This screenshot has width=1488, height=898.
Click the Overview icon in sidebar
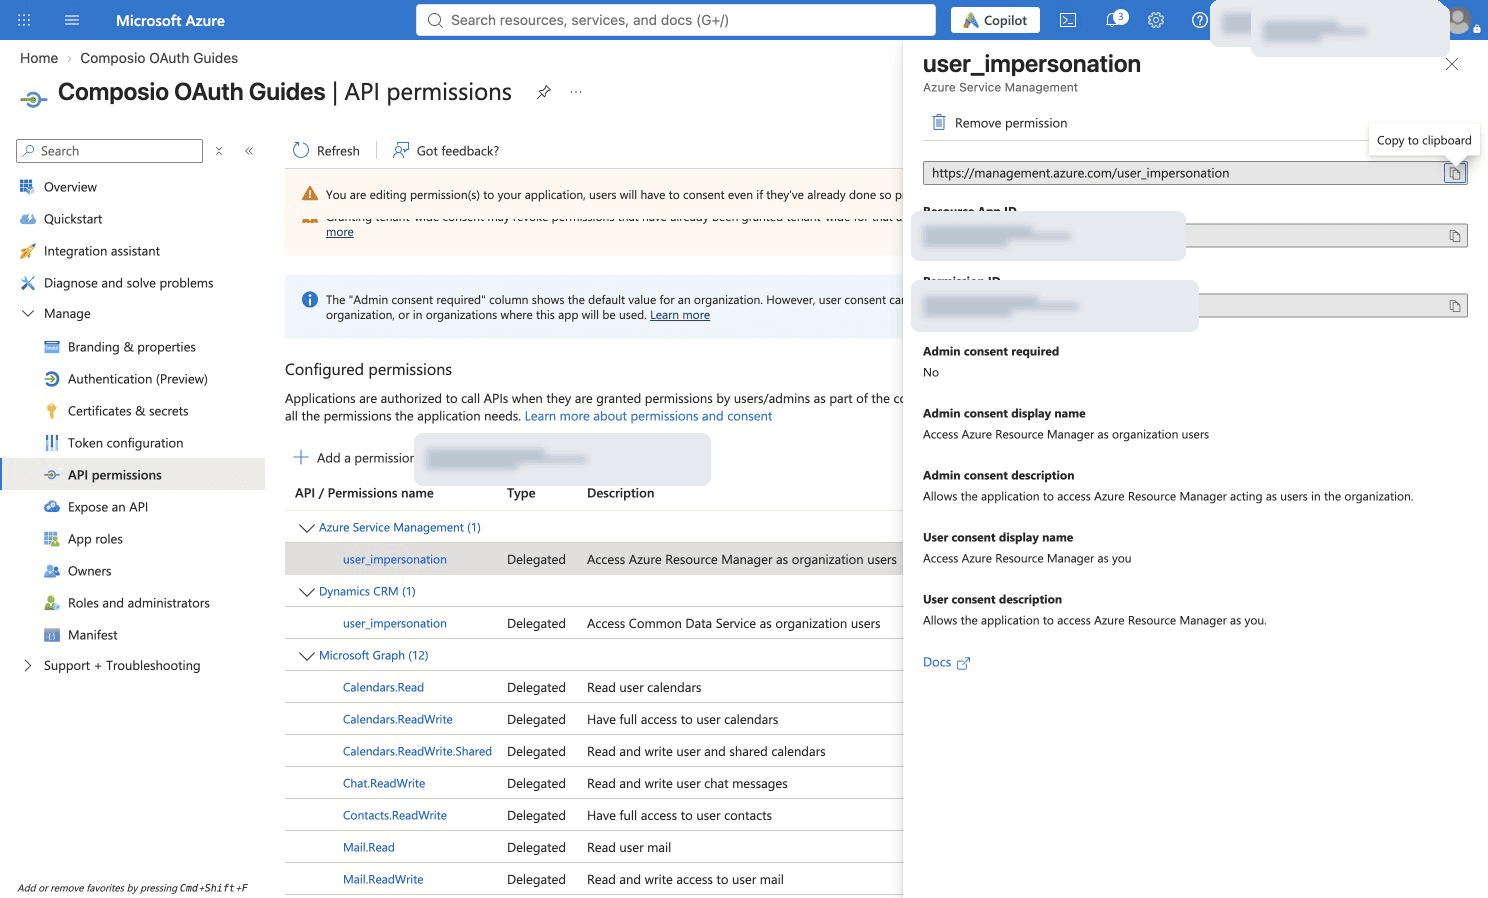[x=27, y=187]
